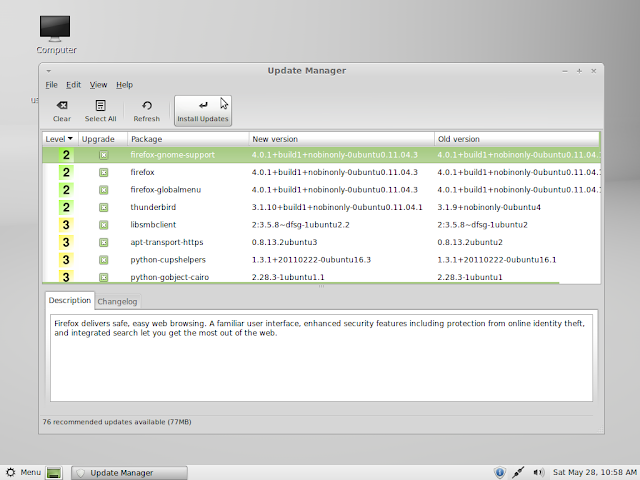Sort by the Upgrade column header
Screen dimensions: 640x480
point(103,139)
